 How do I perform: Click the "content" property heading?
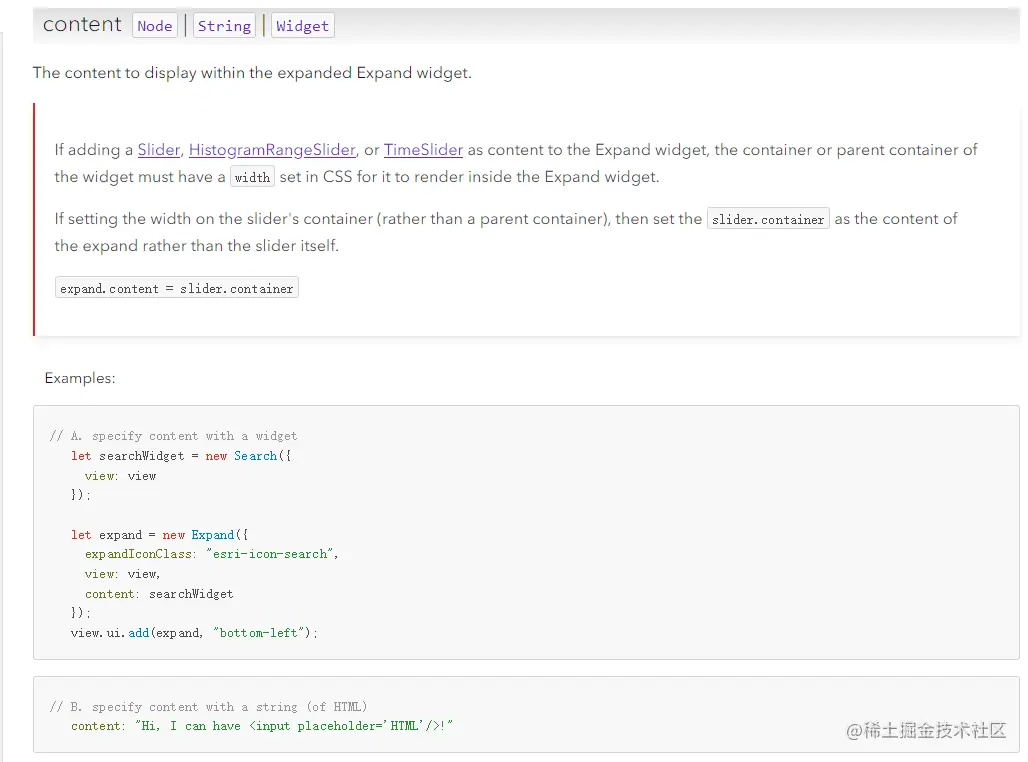[82, 25]
